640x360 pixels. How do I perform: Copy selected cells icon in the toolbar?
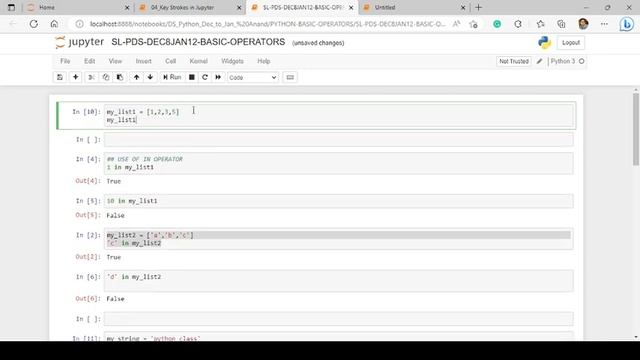coord(106,77)
